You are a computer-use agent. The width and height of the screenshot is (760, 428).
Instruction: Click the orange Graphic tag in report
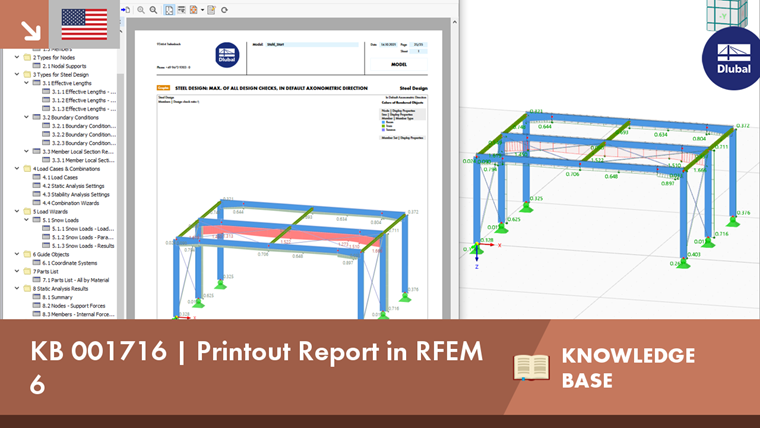163,88
